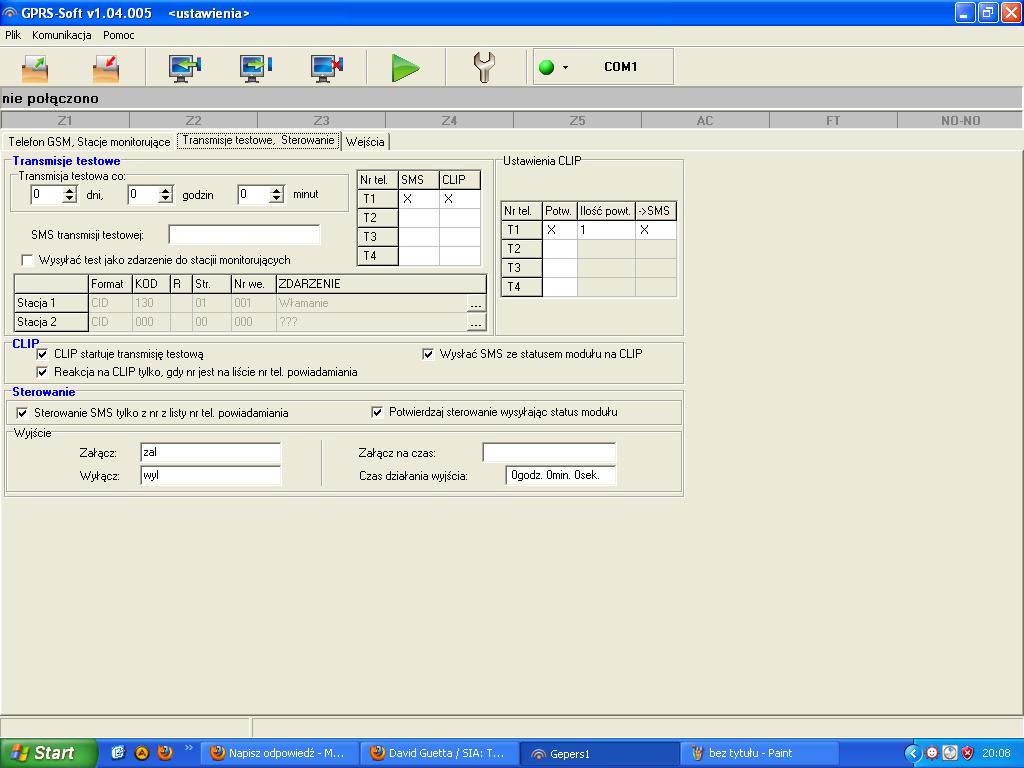Toggle T1 ->SMS cell in CLIP settings

tap(656, 230)
